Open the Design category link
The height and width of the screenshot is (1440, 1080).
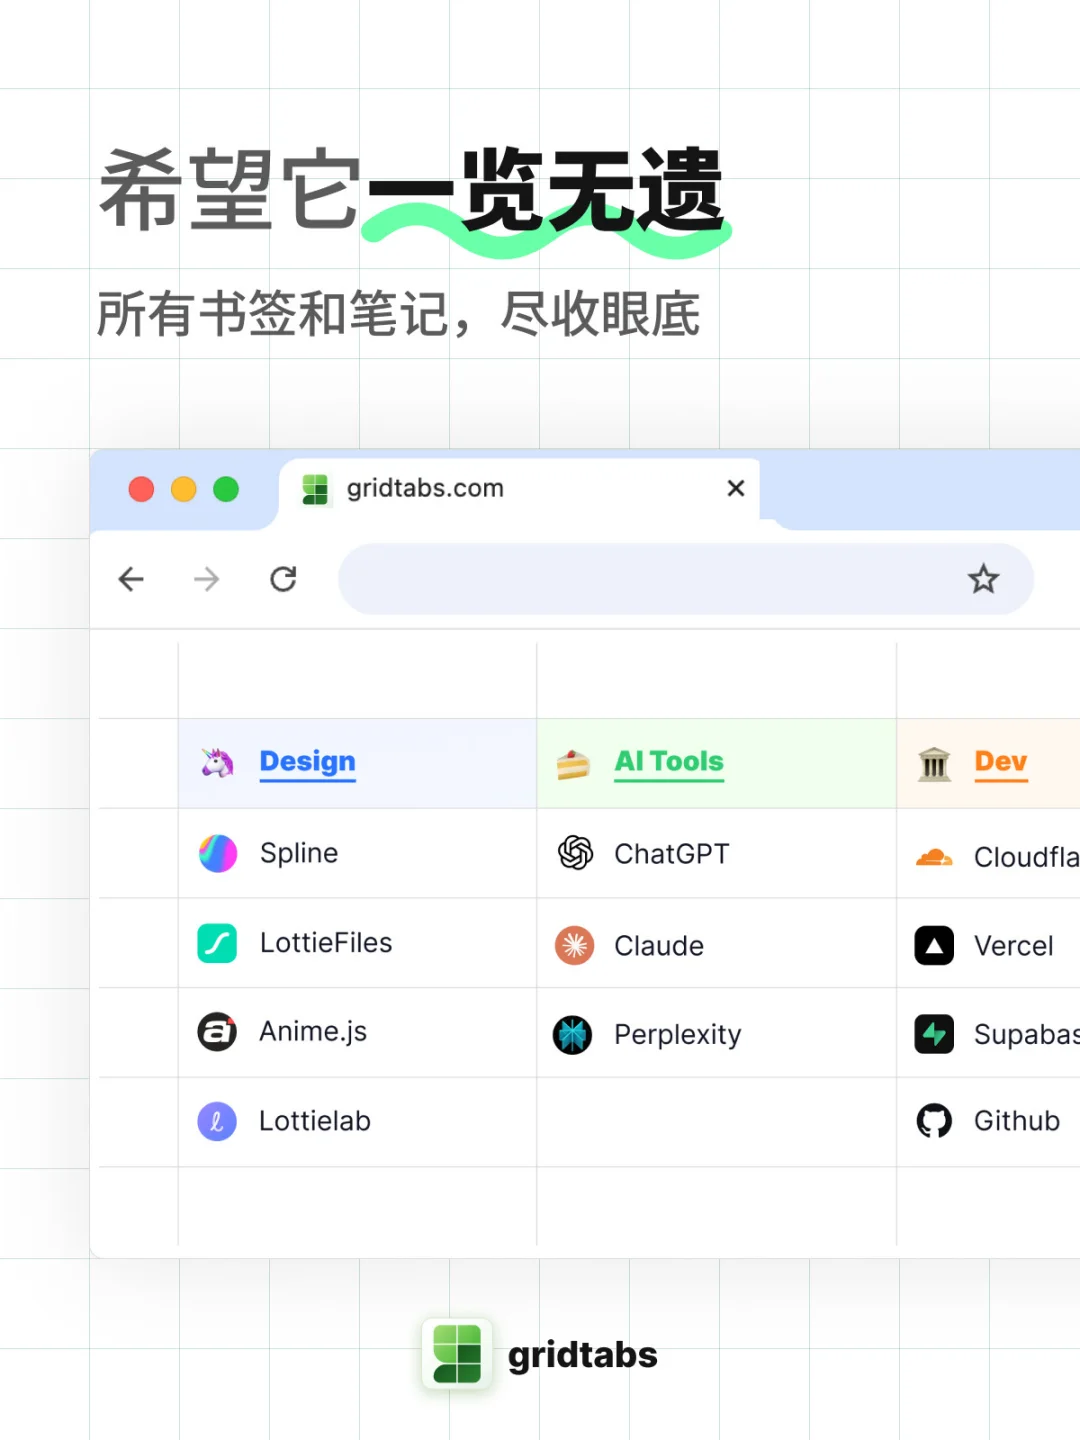[x=307, y=762]
